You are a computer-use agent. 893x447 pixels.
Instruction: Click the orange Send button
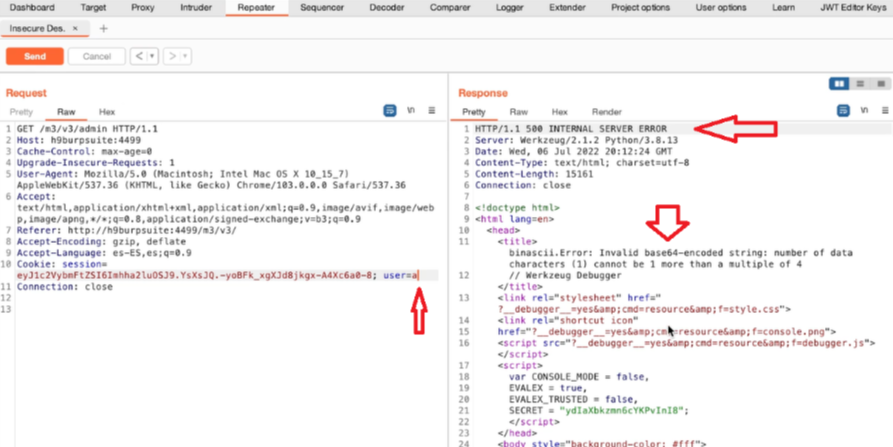coord(35,56)
